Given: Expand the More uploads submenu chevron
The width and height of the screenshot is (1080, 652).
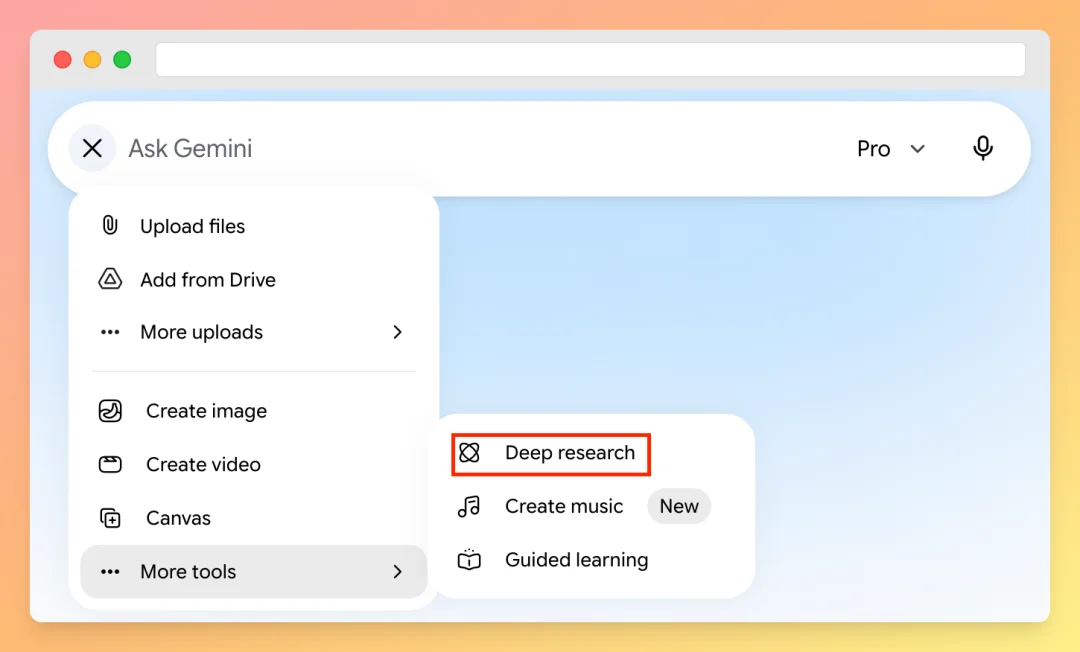Looking at the screenshot, I should tap(397, 332).
